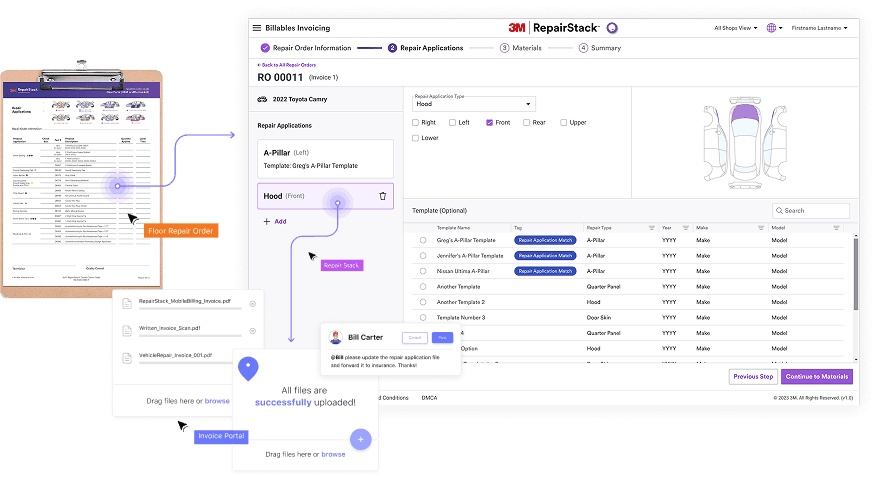The height and width of the screenshot is (477, 880).
Task: Click the magnifier icon in template Search box
Action: click(x=779, y=210)
